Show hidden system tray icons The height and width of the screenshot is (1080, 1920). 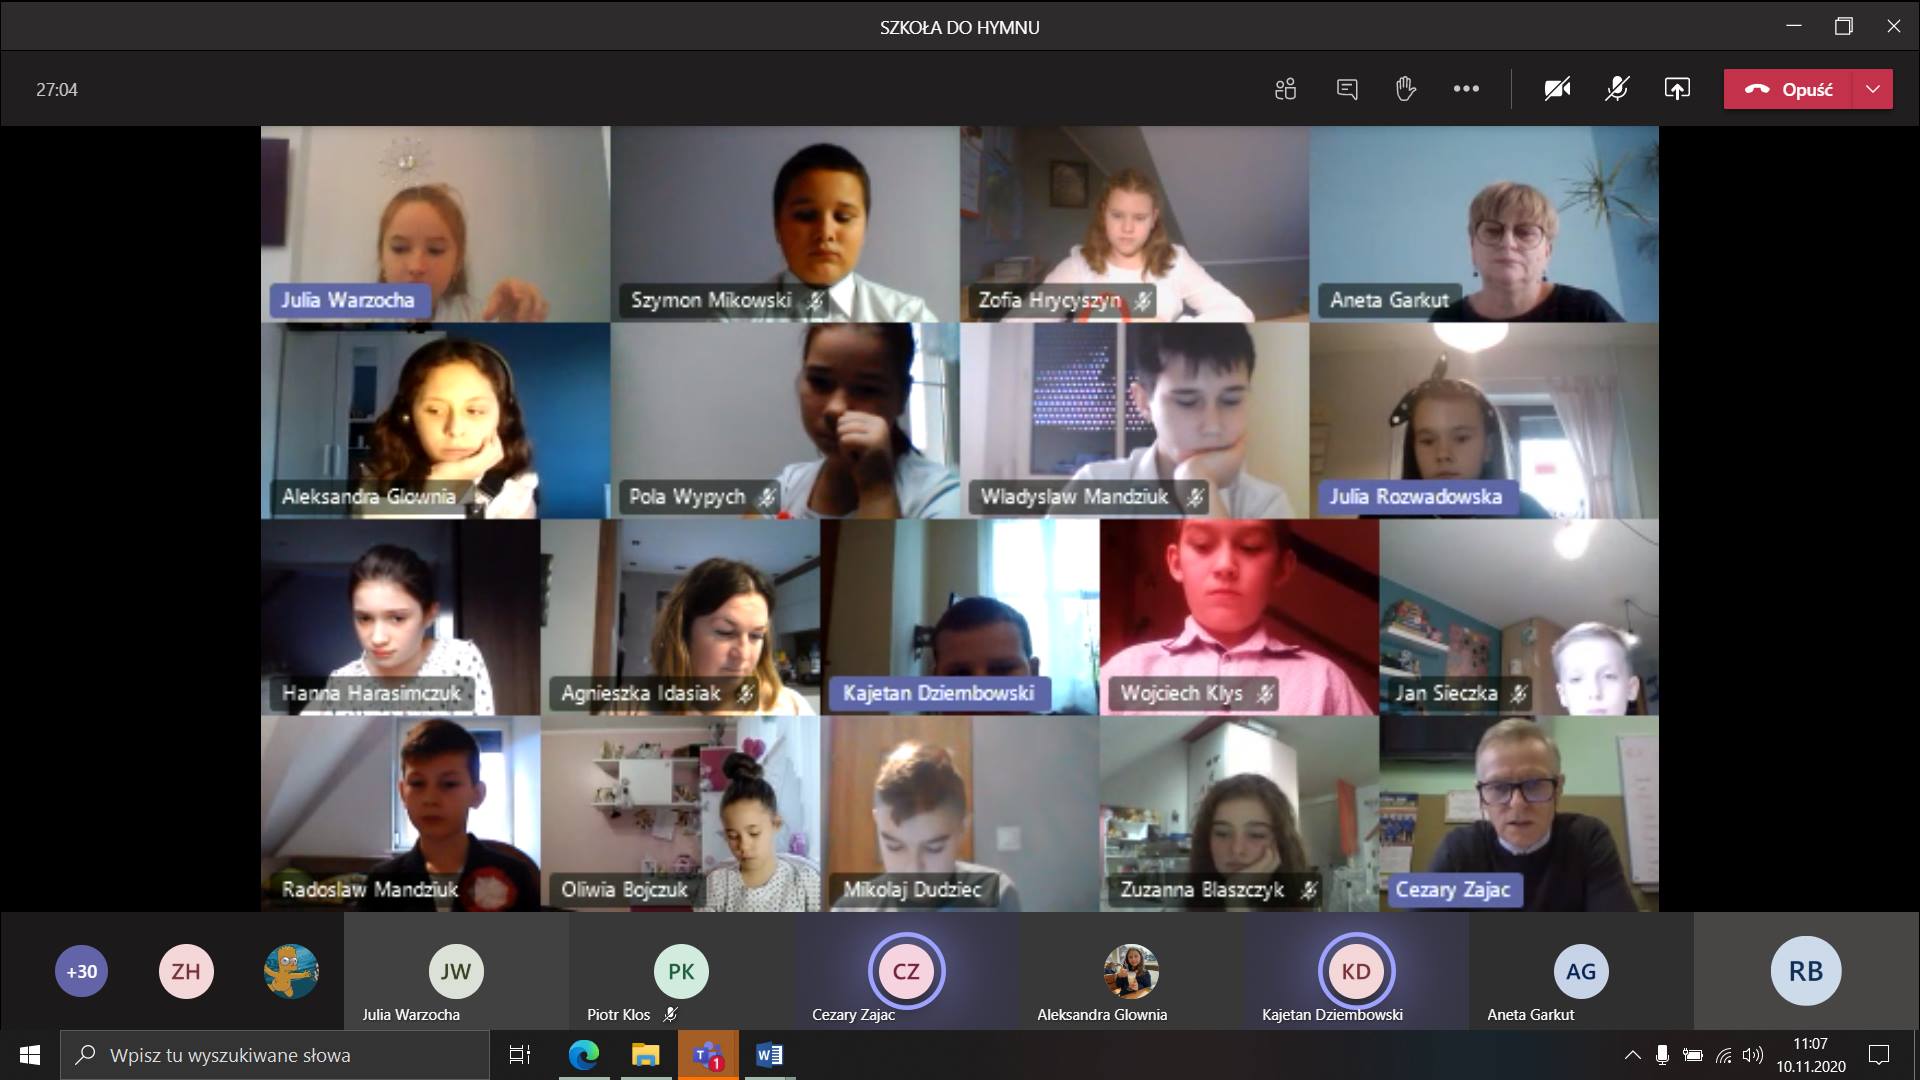(1632, 1055)
